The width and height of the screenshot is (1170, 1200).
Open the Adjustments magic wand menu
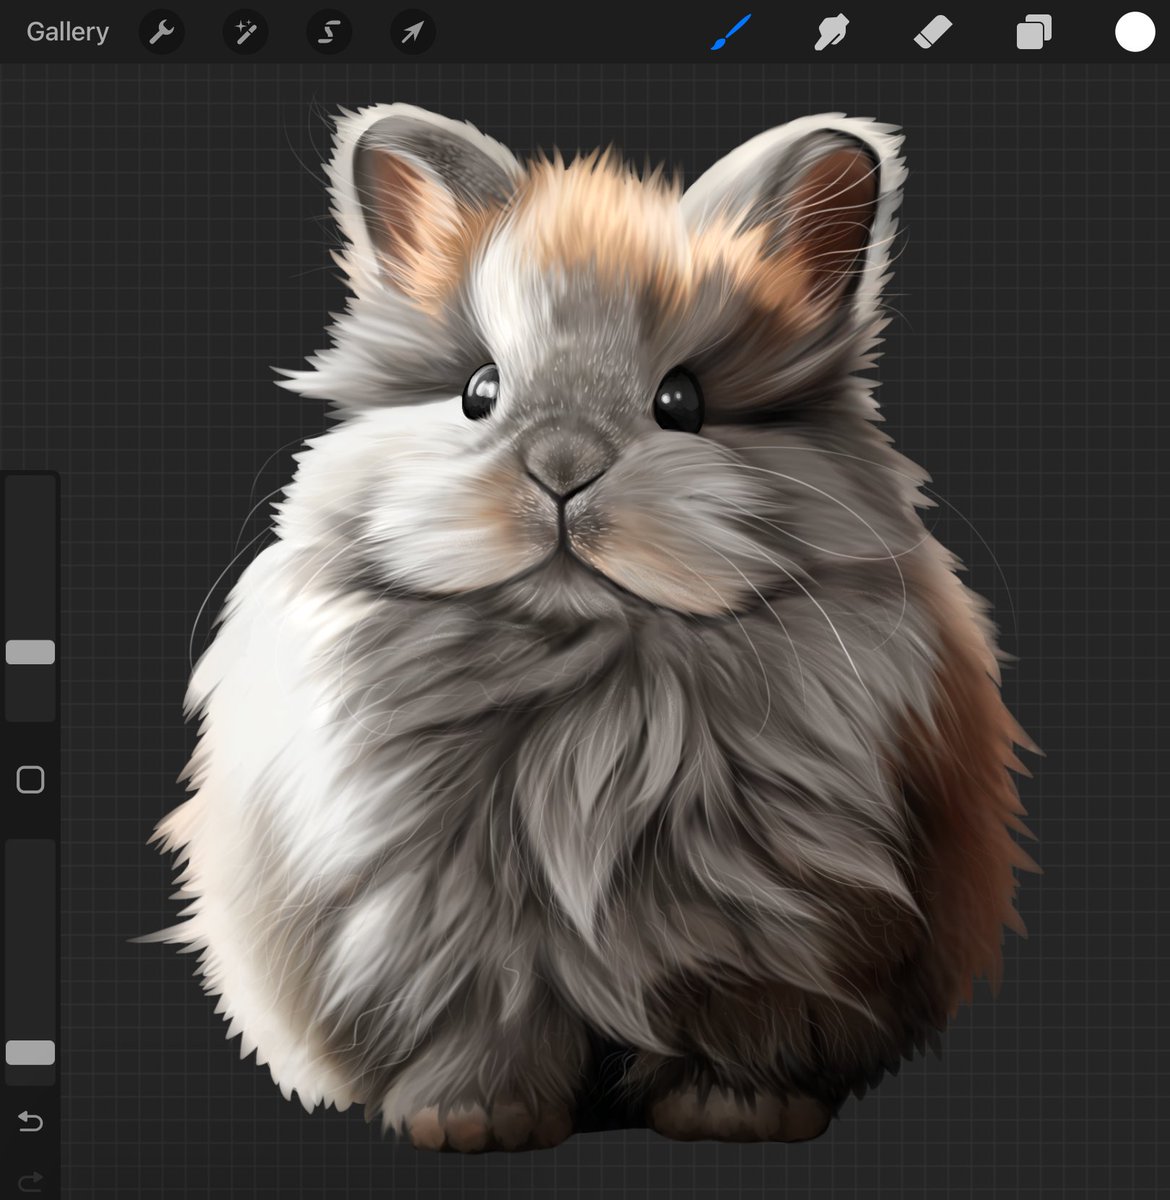pos(245,33)
